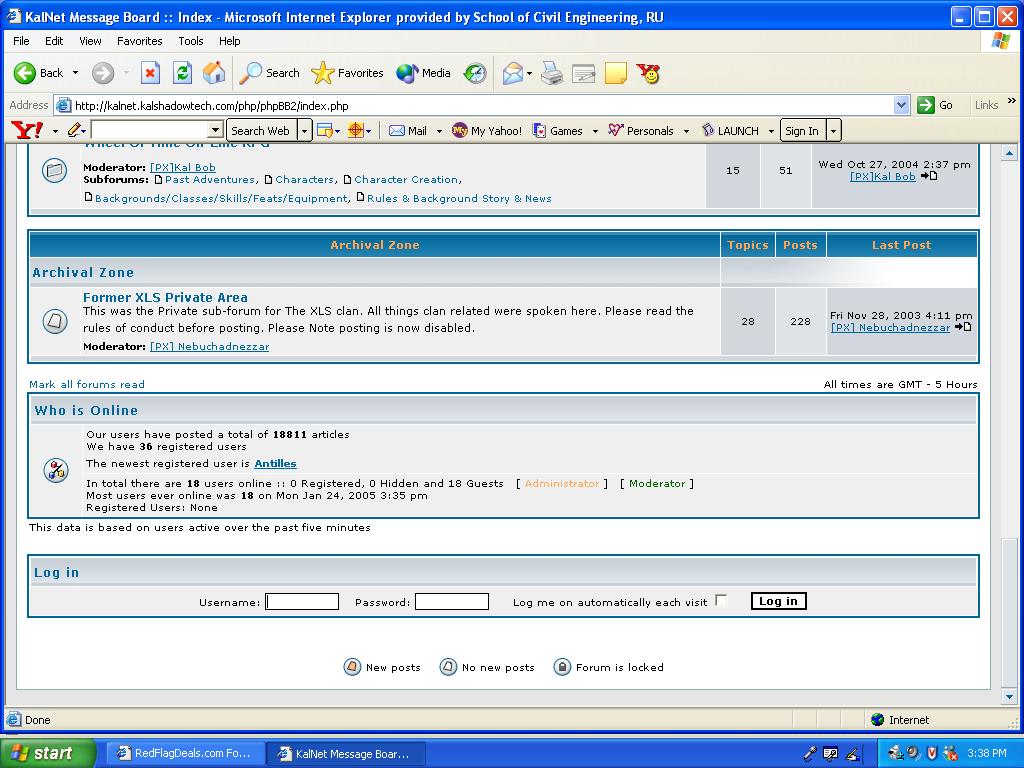Click the Yahoo toolbar pencil highlighter icon
This screenshot has height=768, width=1024.
[73, 131]
